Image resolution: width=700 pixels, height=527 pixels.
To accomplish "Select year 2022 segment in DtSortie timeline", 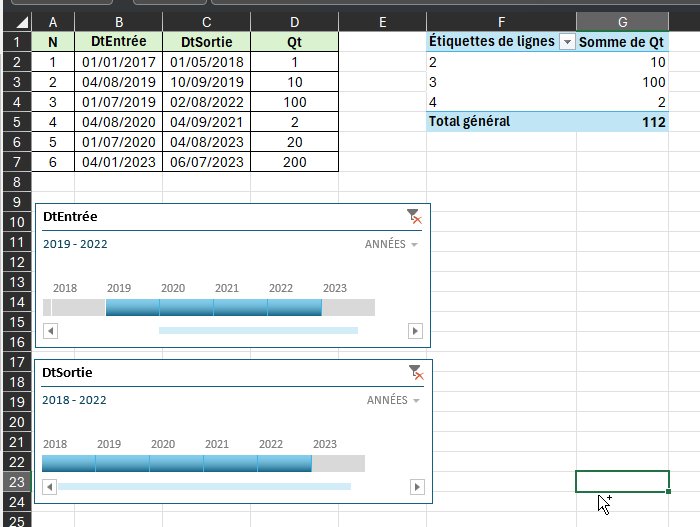I will [284, 464].
